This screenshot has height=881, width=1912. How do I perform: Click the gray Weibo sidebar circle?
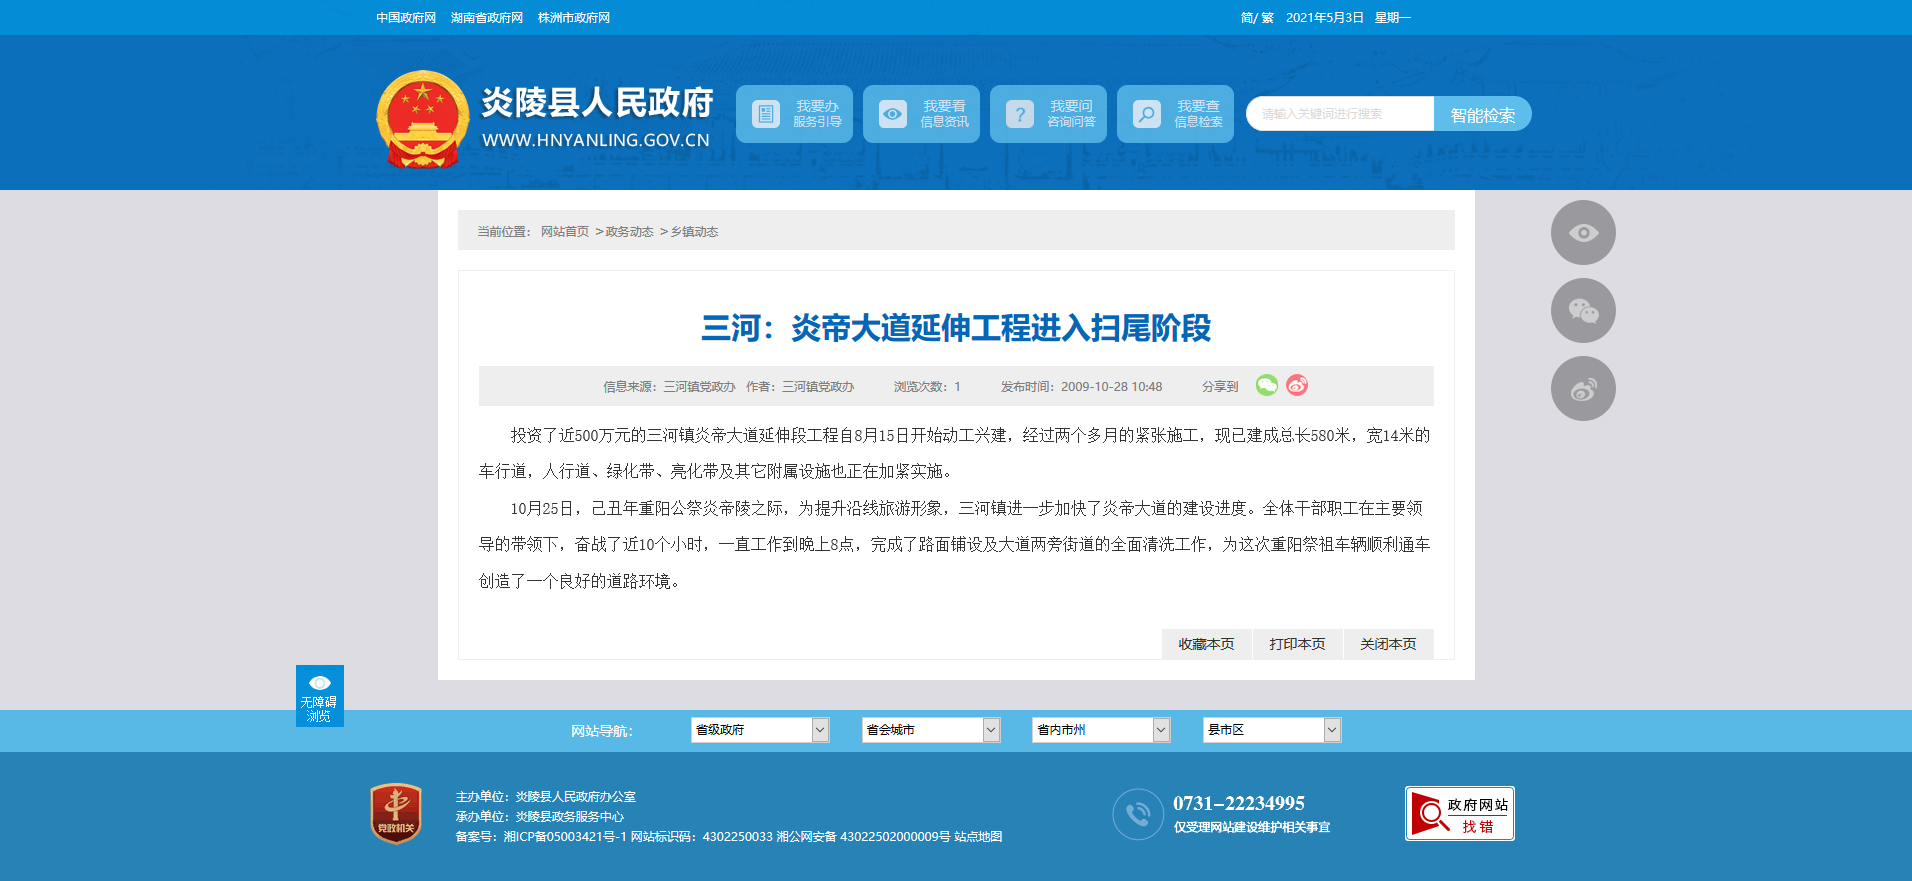pos(1583,389)
